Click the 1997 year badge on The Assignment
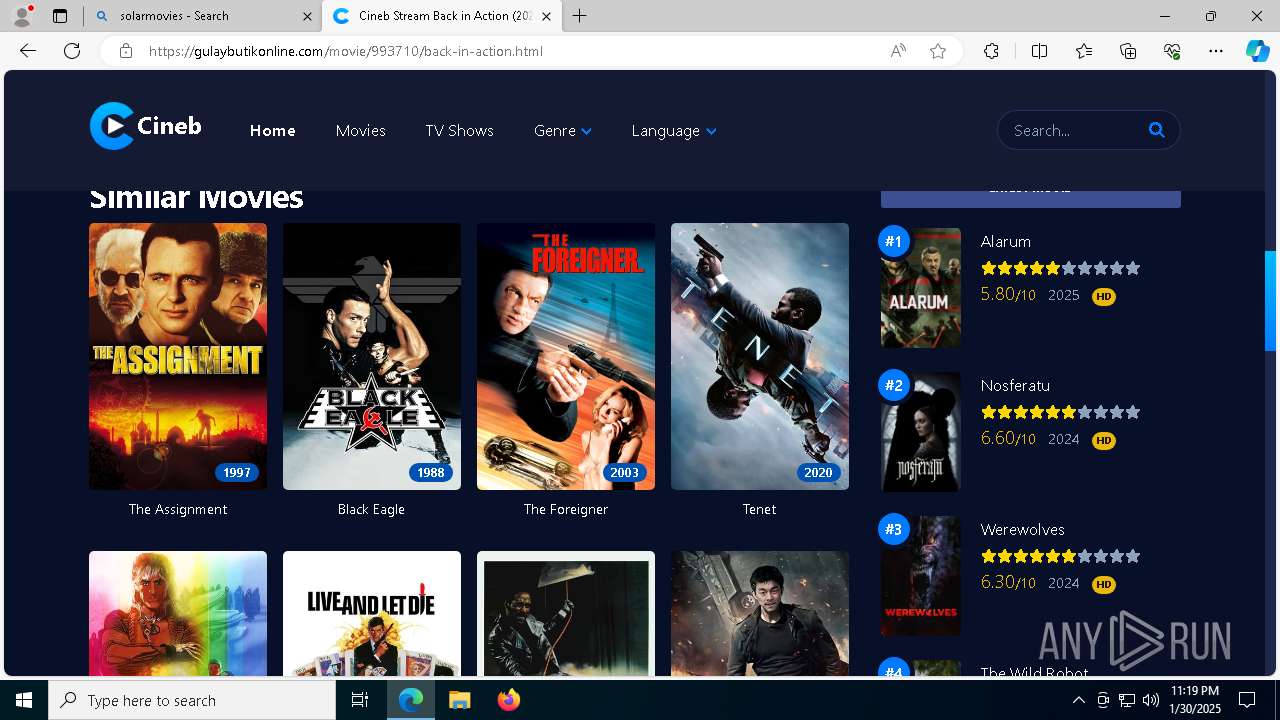 [237, 473]
